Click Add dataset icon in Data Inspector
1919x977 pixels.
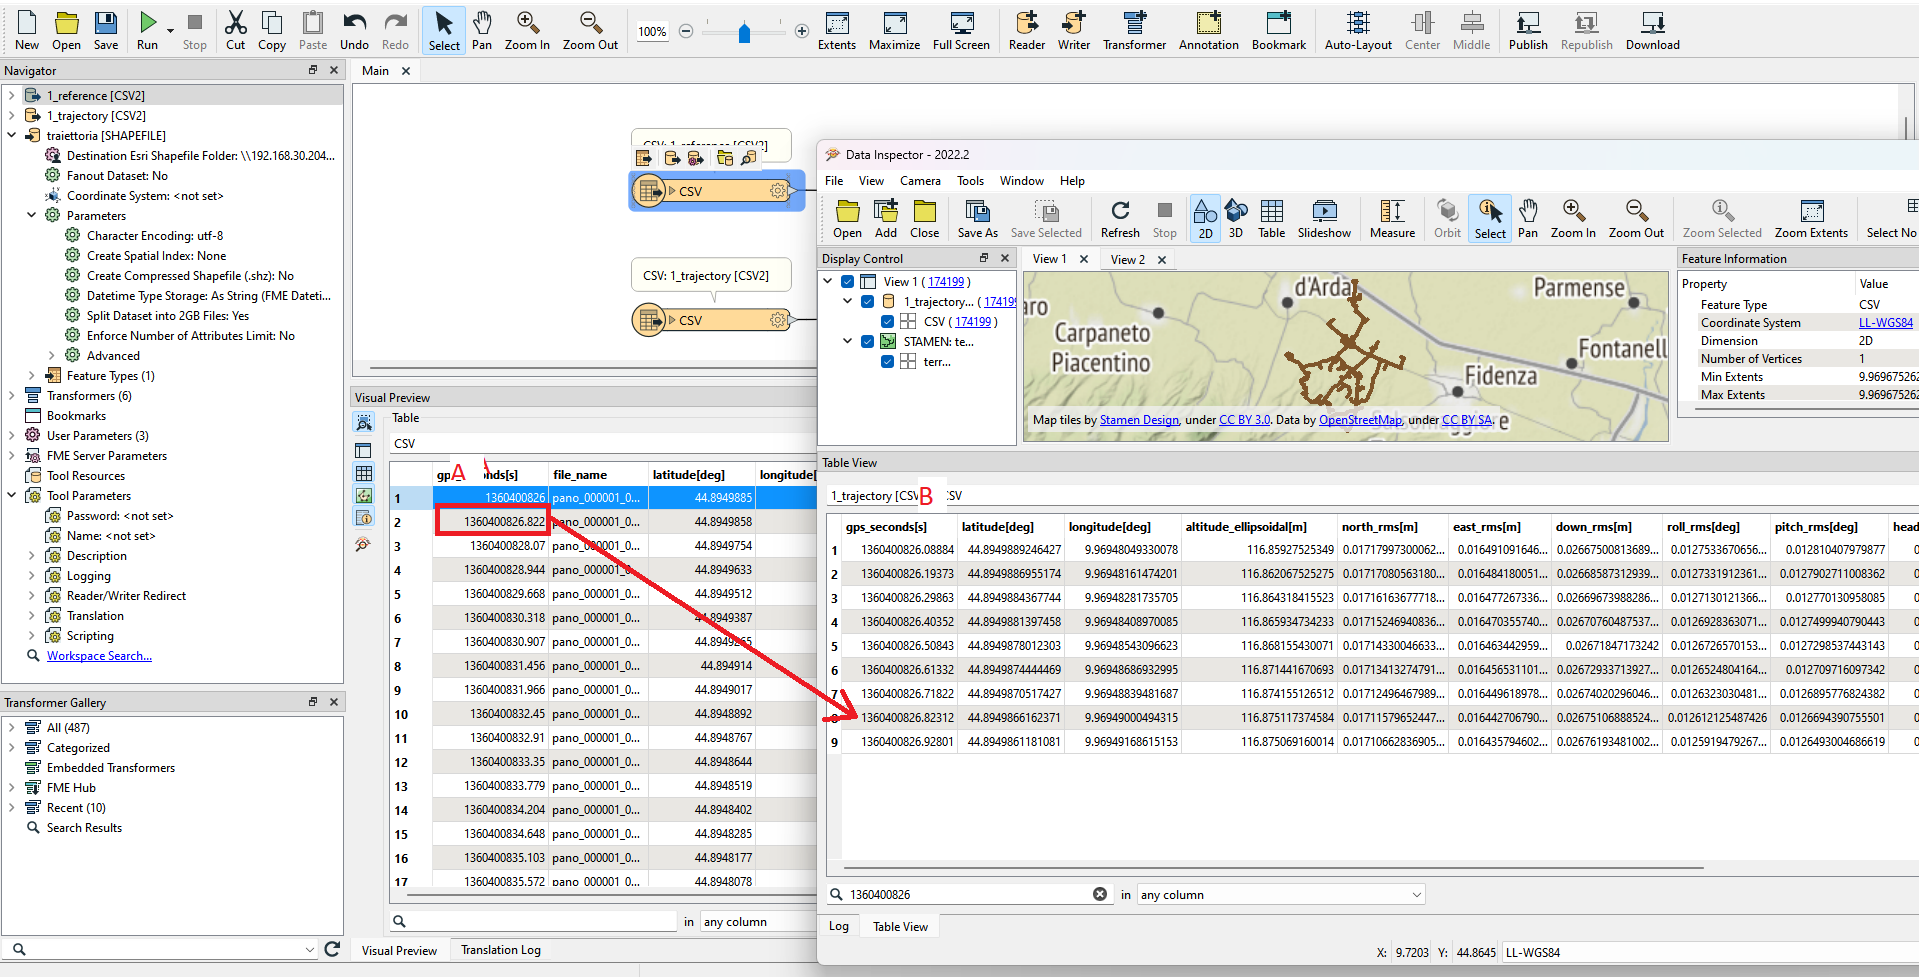(x=886, y=219)
